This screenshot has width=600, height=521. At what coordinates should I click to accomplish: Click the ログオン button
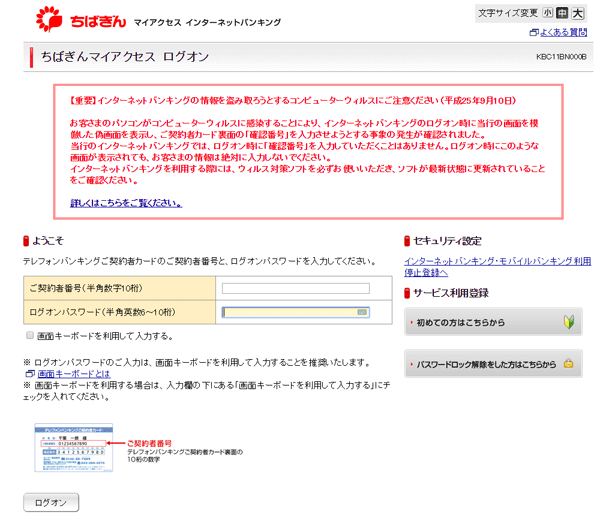(x=51, y=502)
